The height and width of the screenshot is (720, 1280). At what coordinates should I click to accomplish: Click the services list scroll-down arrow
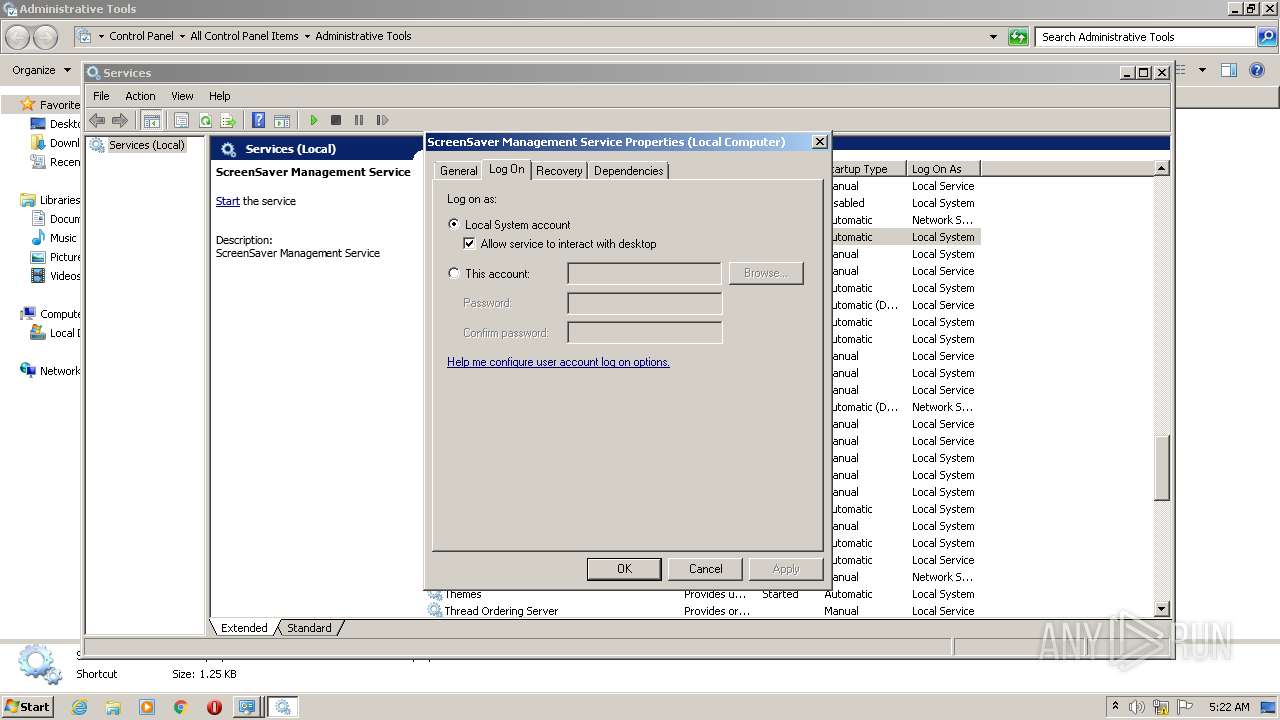coord(1162,609)
